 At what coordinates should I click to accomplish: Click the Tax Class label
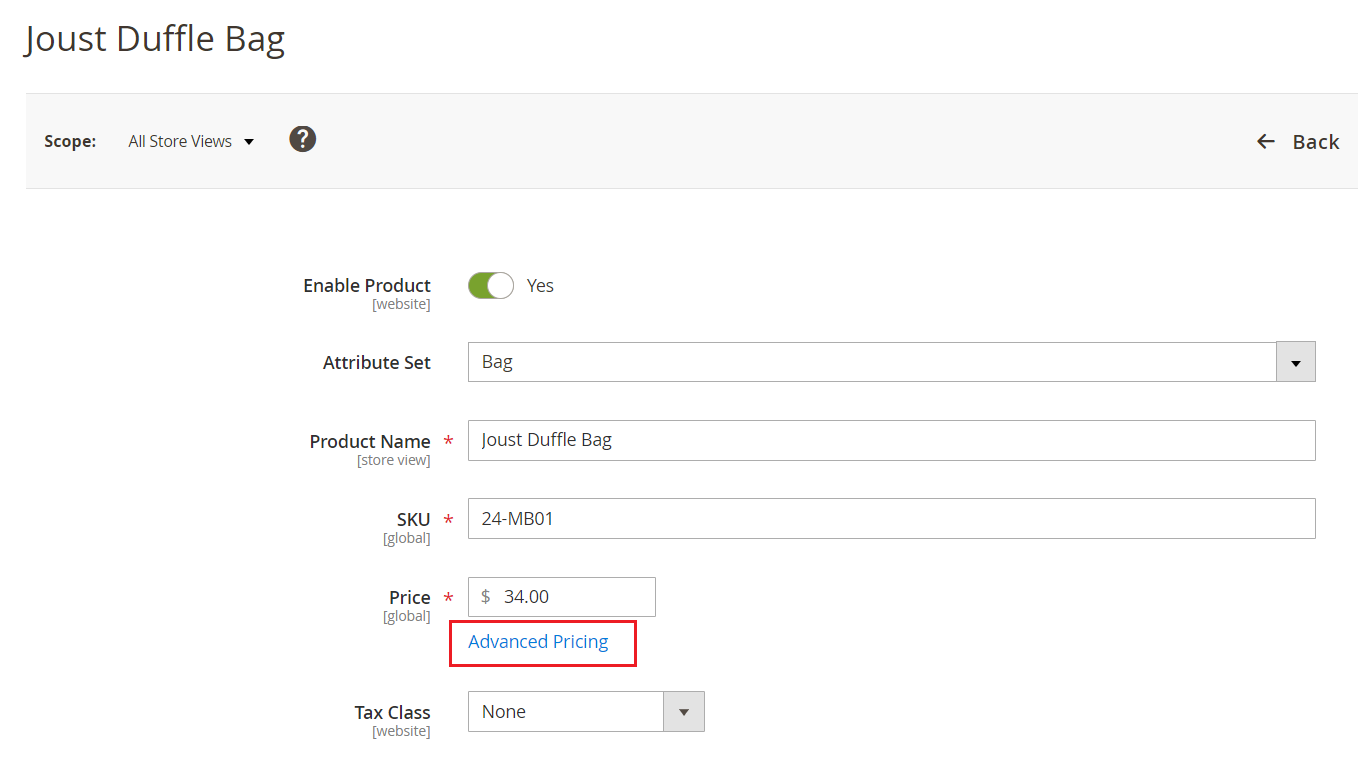coord(392,713)
